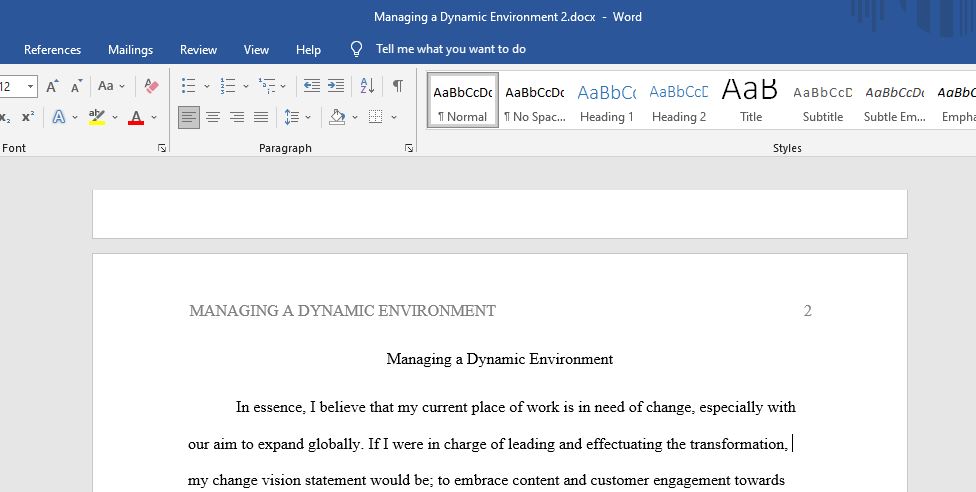Center the paragraph text
The height and width of the screenshot is (492, 976).
(213, 117)
